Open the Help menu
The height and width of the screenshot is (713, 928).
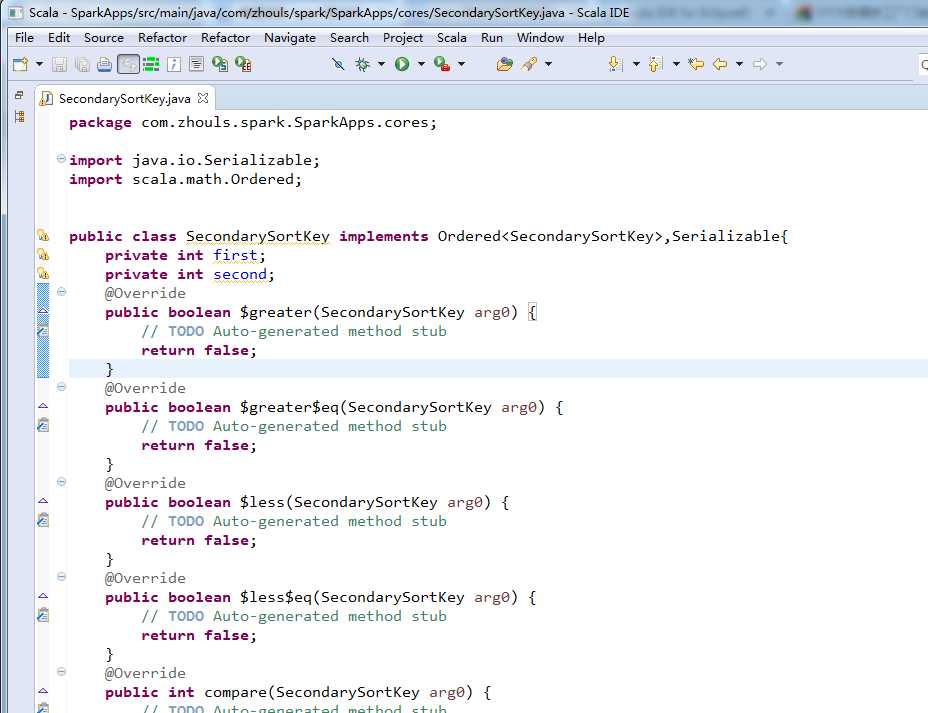pyautogui.click(x=591, y=37)
